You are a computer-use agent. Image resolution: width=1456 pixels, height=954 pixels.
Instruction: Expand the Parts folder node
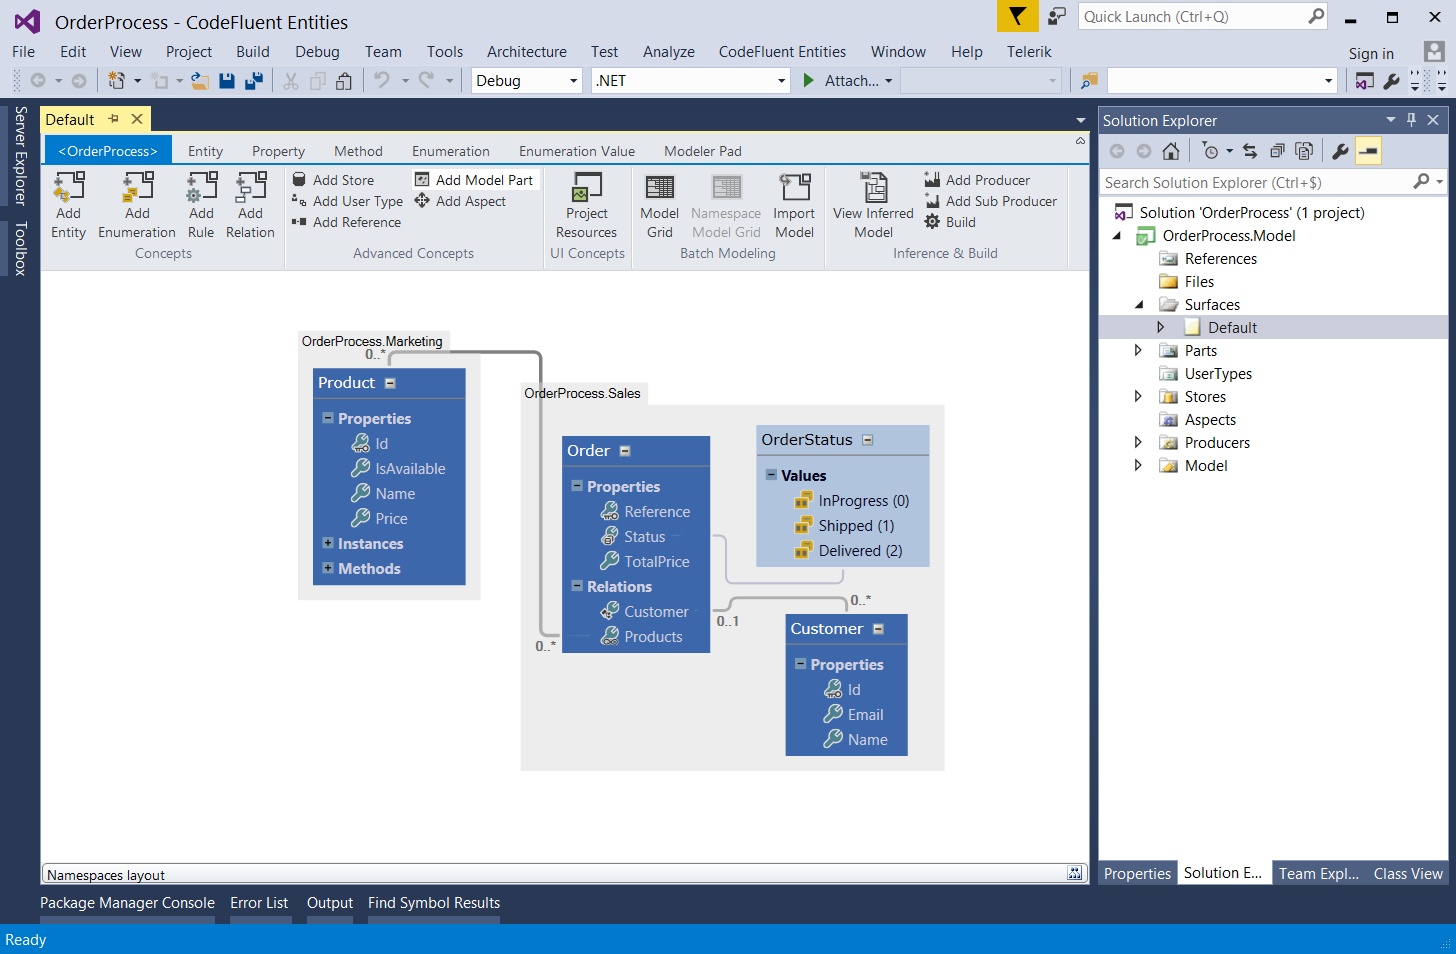[1138, 350]
